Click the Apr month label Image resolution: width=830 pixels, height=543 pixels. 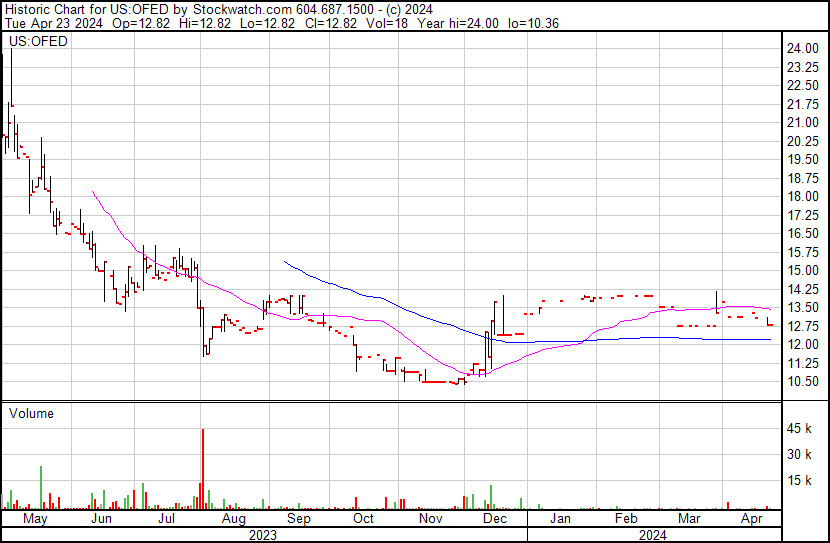click(751, 519)
